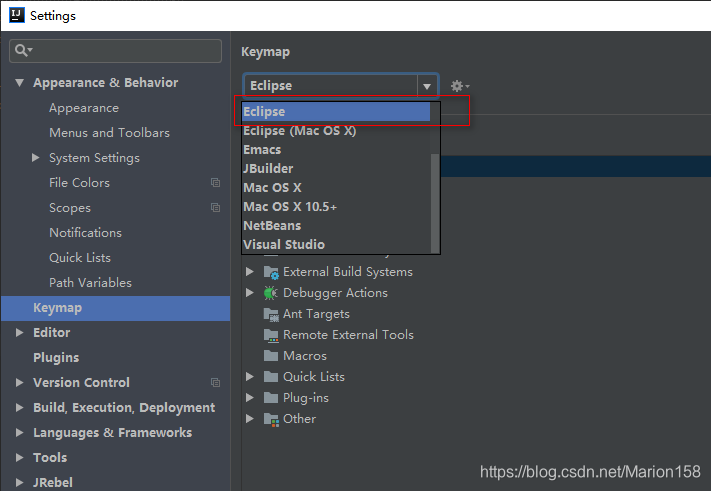Click the Debugger Actions bug icon
The height and width of the screenshot is (491, 711).
(x=271, y=293)
